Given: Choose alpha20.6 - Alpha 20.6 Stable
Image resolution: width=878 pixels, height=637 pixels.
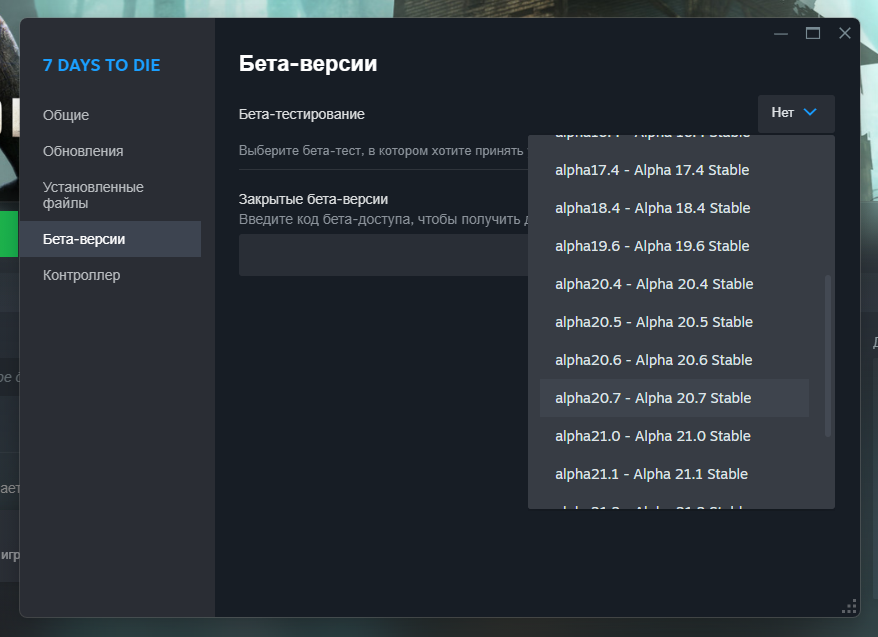Looking at the screenshot, I should pyautogui.click(x=674, y=360).
